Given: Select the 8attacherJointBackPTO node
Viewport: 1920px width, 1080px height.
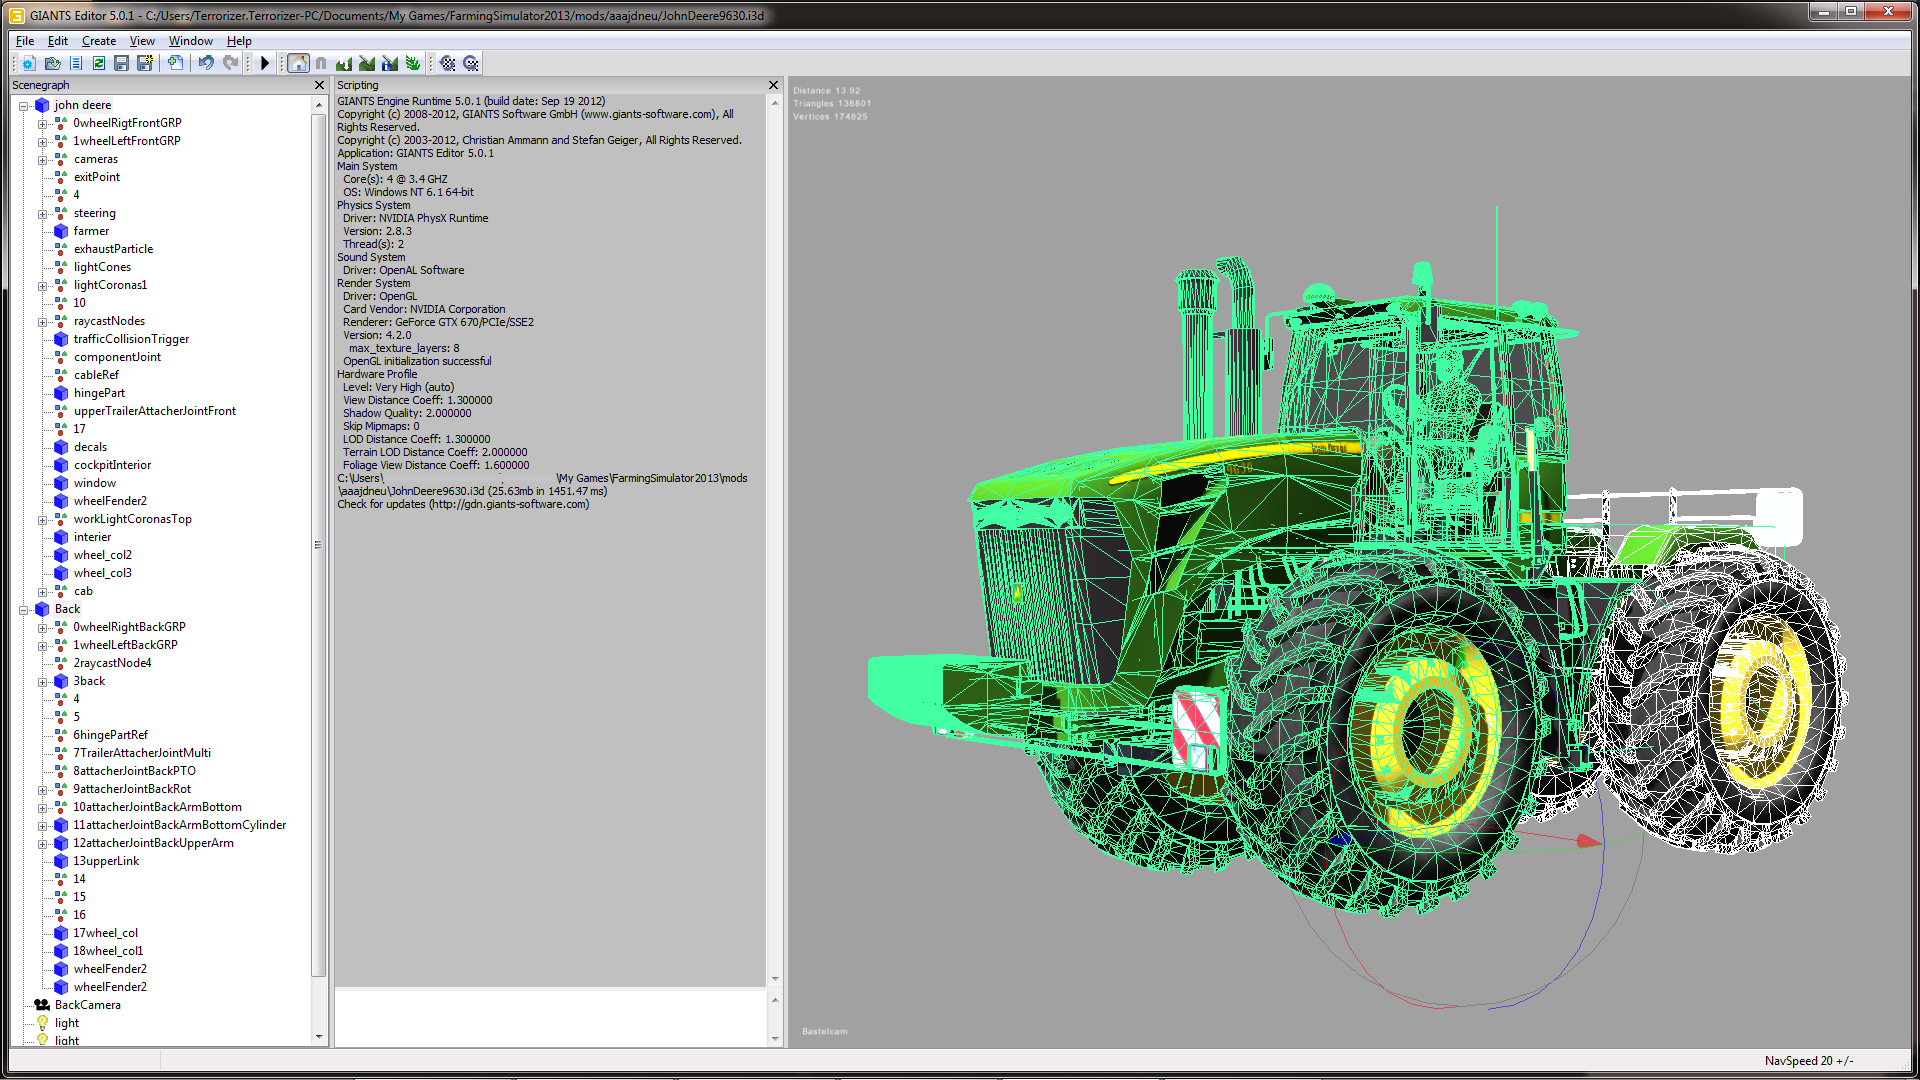Looking at the screenshot, I should tap(134, 771).
